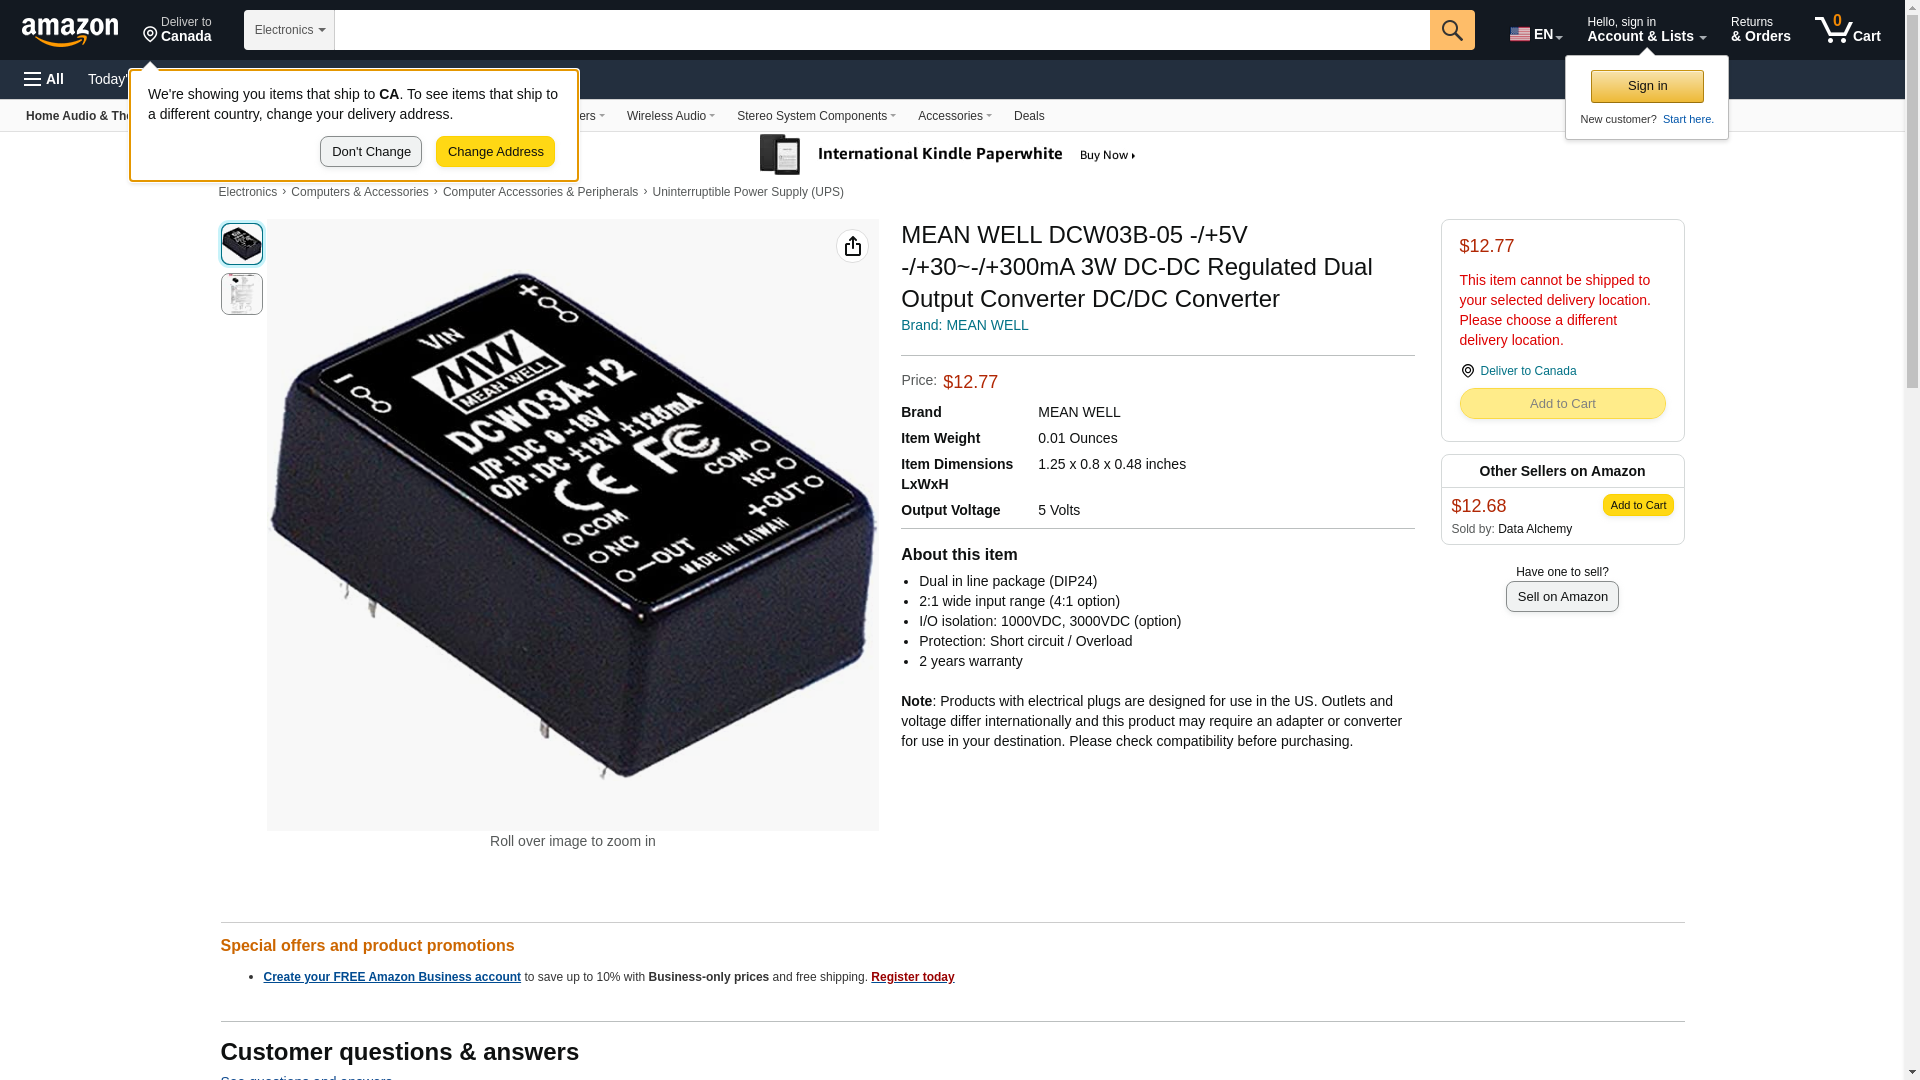This screenshot has width=1920, height=1080.
Task: Open the All hamburger menu
Action: click(44, 79)
